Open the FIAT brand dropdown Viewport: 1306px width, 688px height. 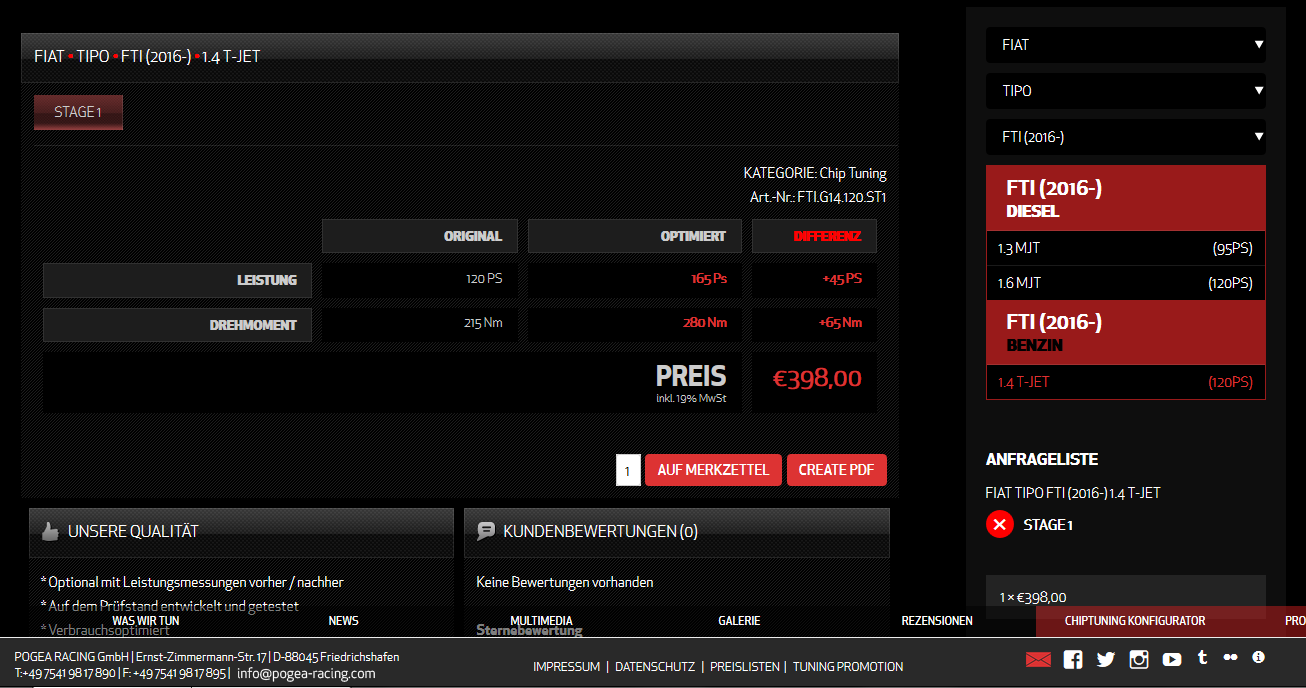click(1125, 45)
